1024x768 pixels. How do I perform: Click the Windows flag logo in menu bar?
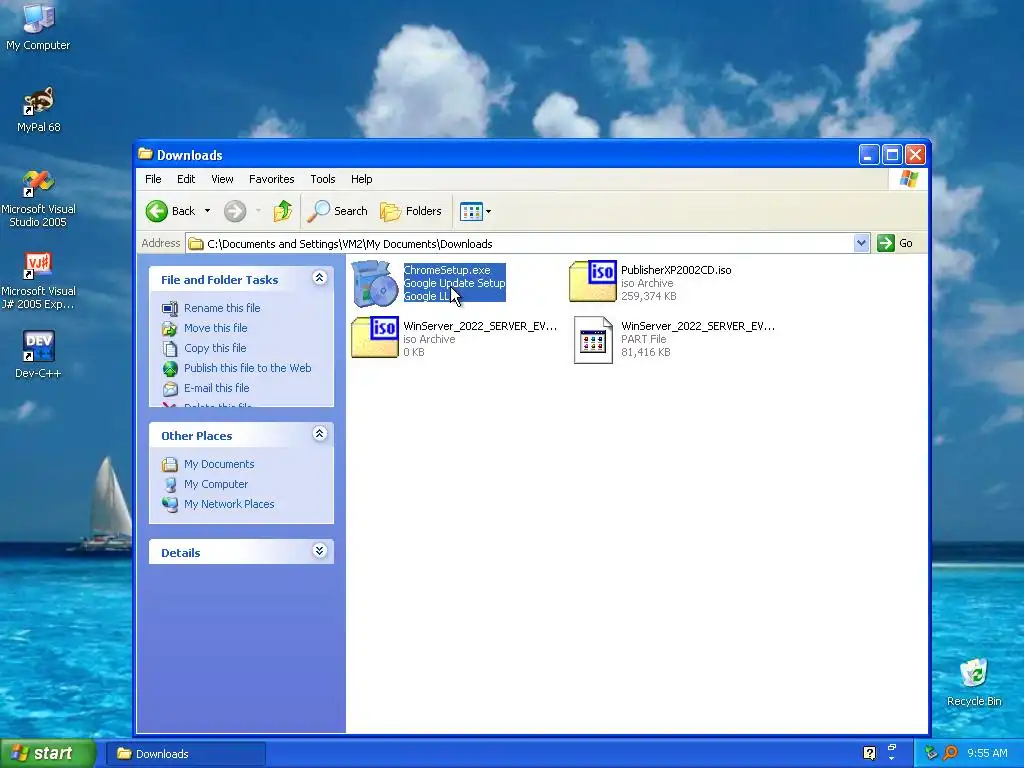point(908,179)
